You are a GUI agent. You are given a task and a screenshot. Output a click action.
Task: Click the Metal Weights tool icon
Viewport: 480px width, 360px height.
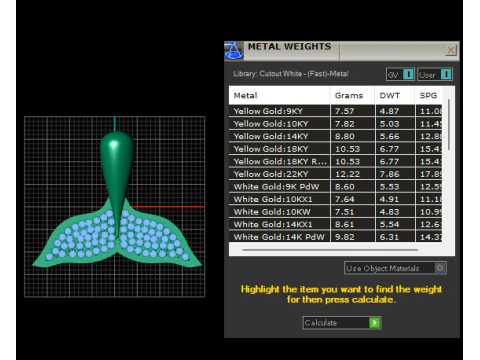(234, 51)
